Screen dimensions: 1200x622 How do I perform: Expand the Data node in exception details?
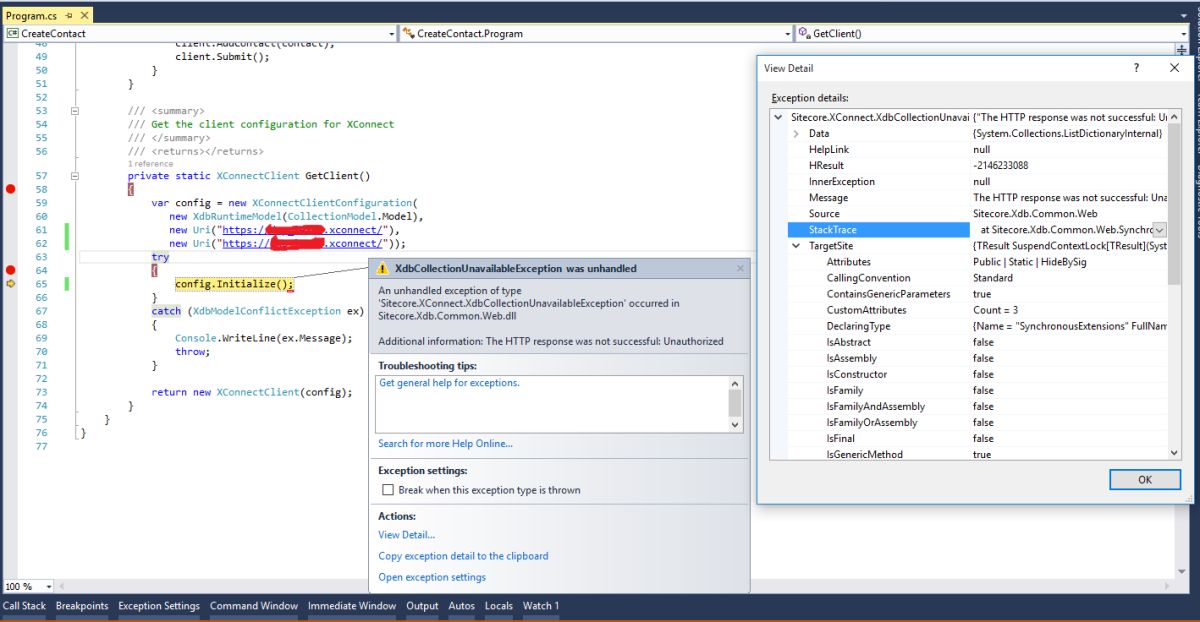point(796,134)
